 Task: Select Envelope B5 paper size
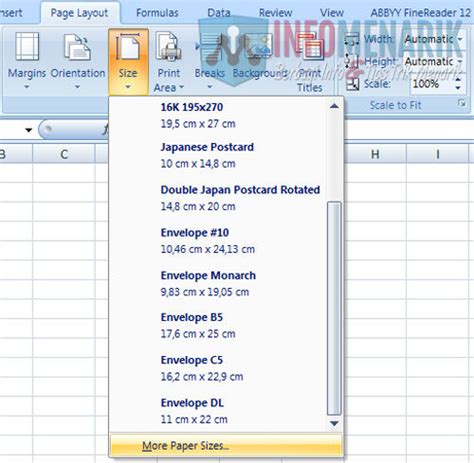tap(218, 326)
